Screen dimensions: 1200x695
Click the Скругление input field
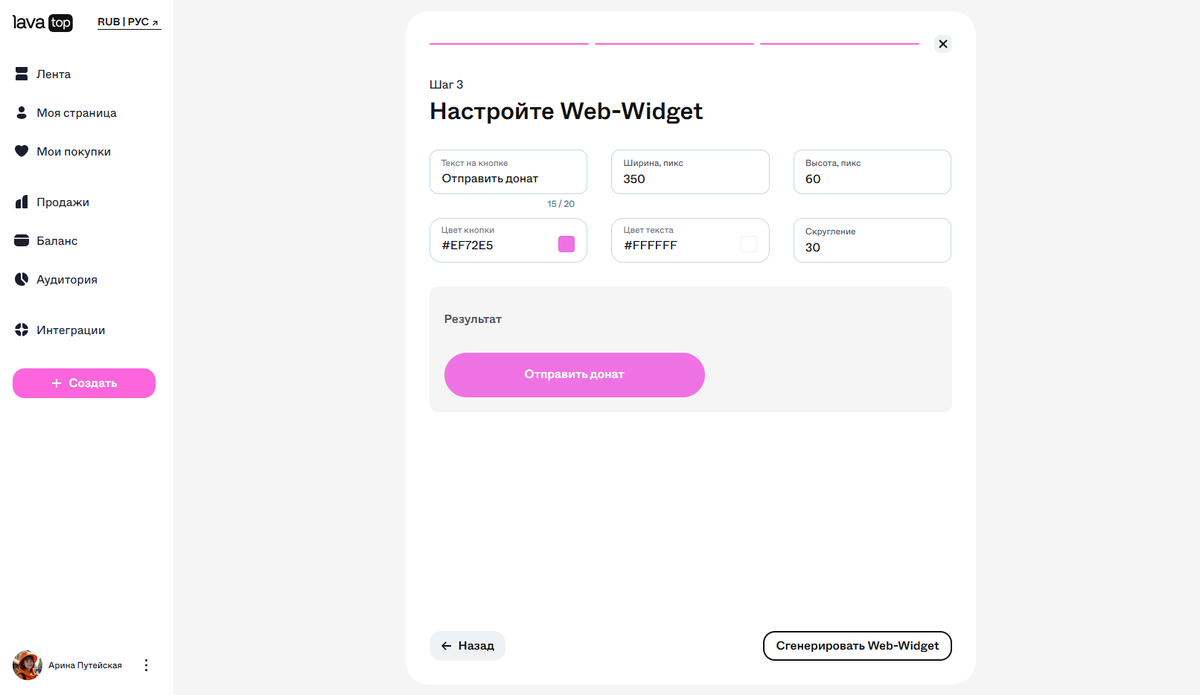point(872,241)
